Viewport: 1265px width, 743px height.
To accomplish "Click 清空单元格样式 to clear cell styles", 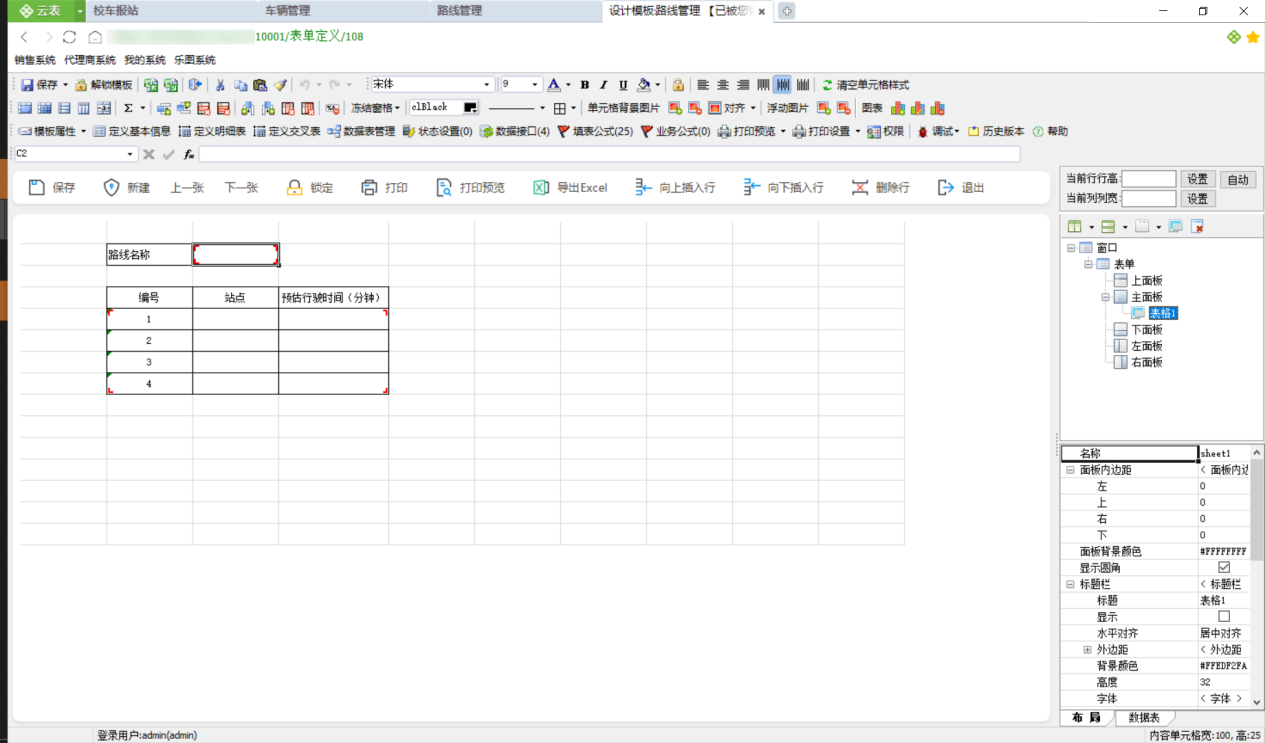I will [x=865, y=85].
